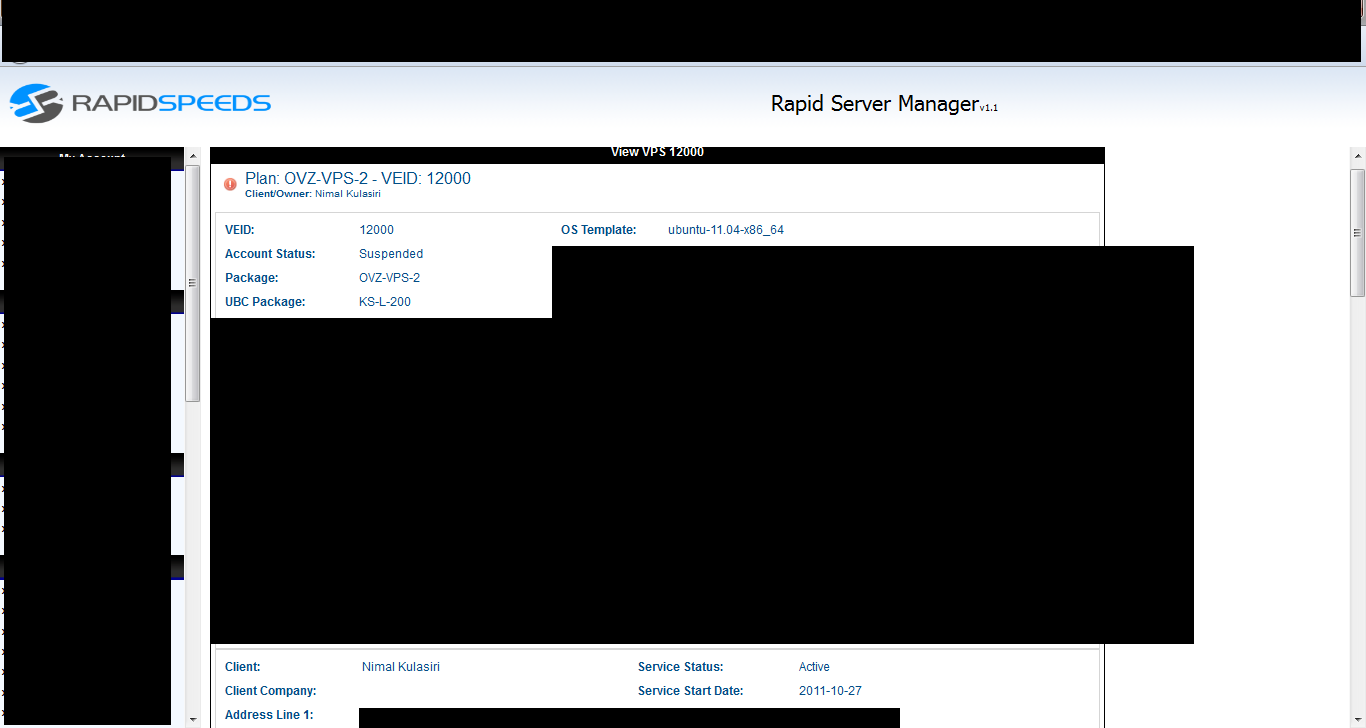Click the Suspended account status value
The height and width of the screenshot is (728, 1366).
391,254
